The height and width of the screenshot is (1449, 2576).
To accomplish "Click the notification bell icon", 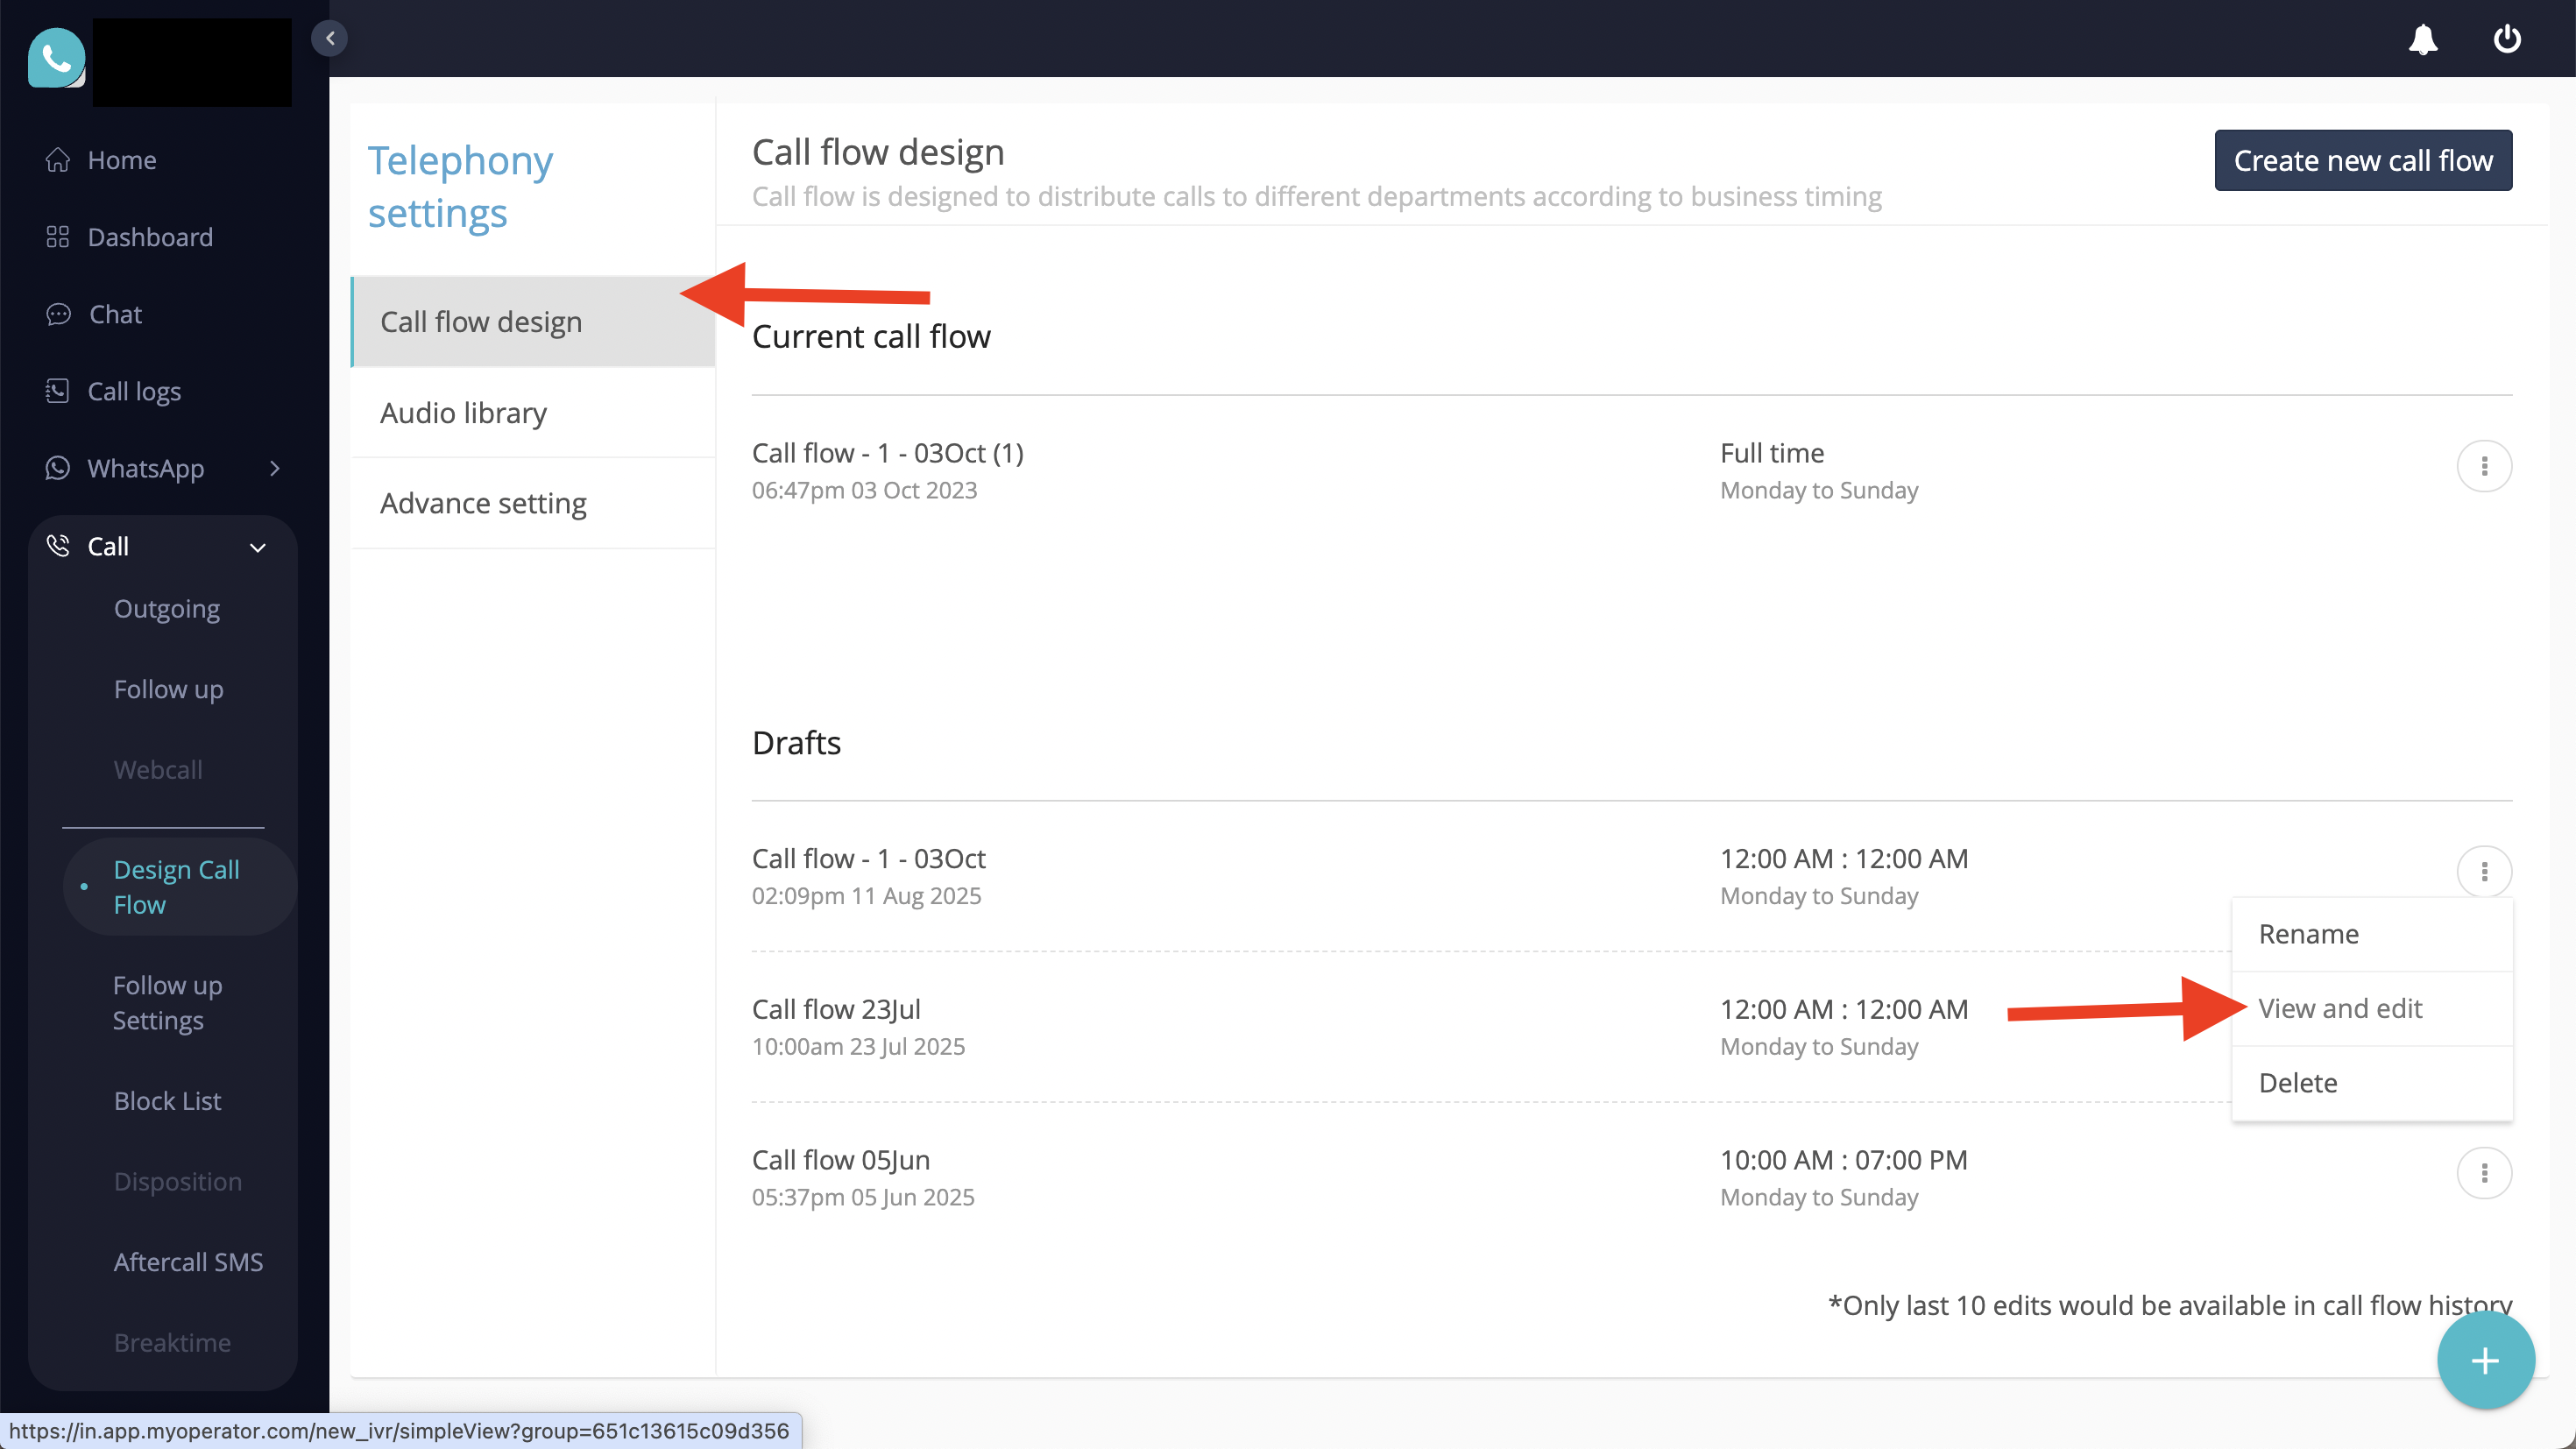I will 2422,39.
